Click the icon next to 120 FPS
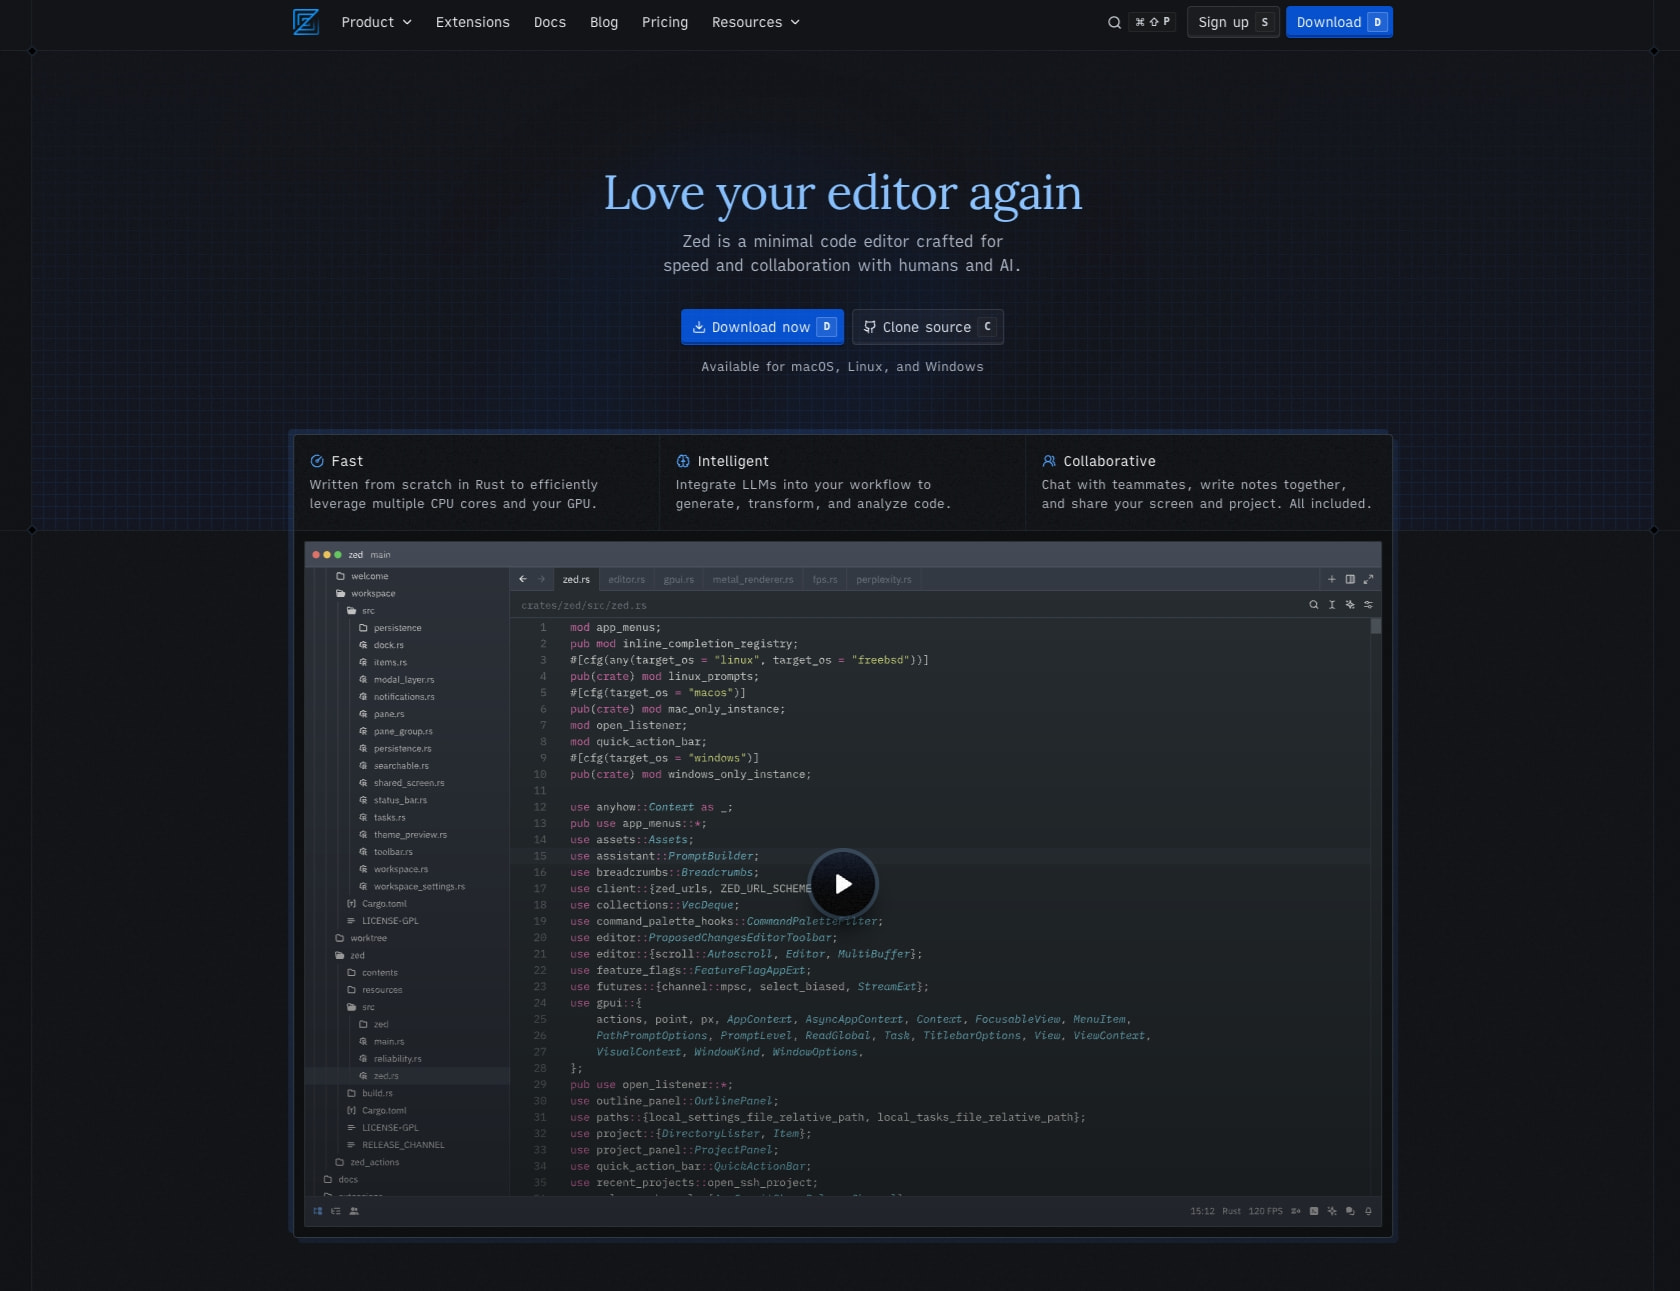Viewport: 1680px width, 1291px height. tap(1296, 1211)
